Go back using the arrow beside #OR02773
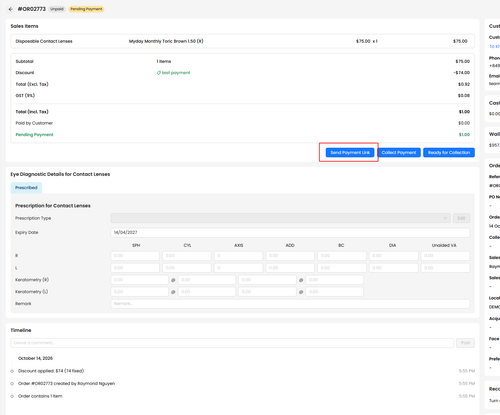 [x=11, y=9]
